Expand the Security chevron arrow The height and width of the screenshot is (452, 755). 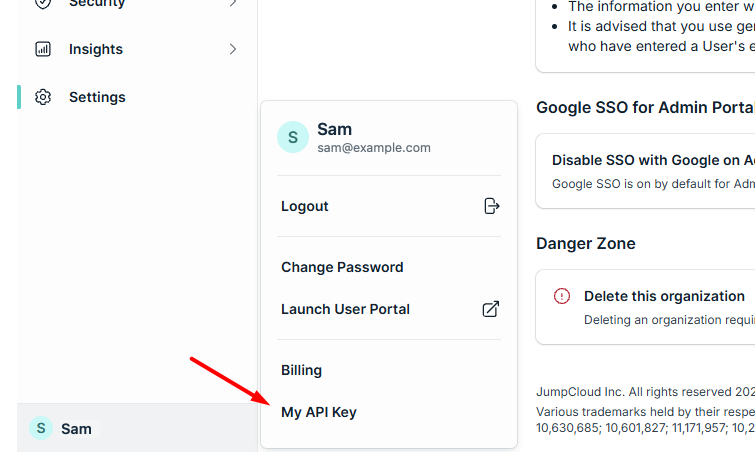pos(233,3)
